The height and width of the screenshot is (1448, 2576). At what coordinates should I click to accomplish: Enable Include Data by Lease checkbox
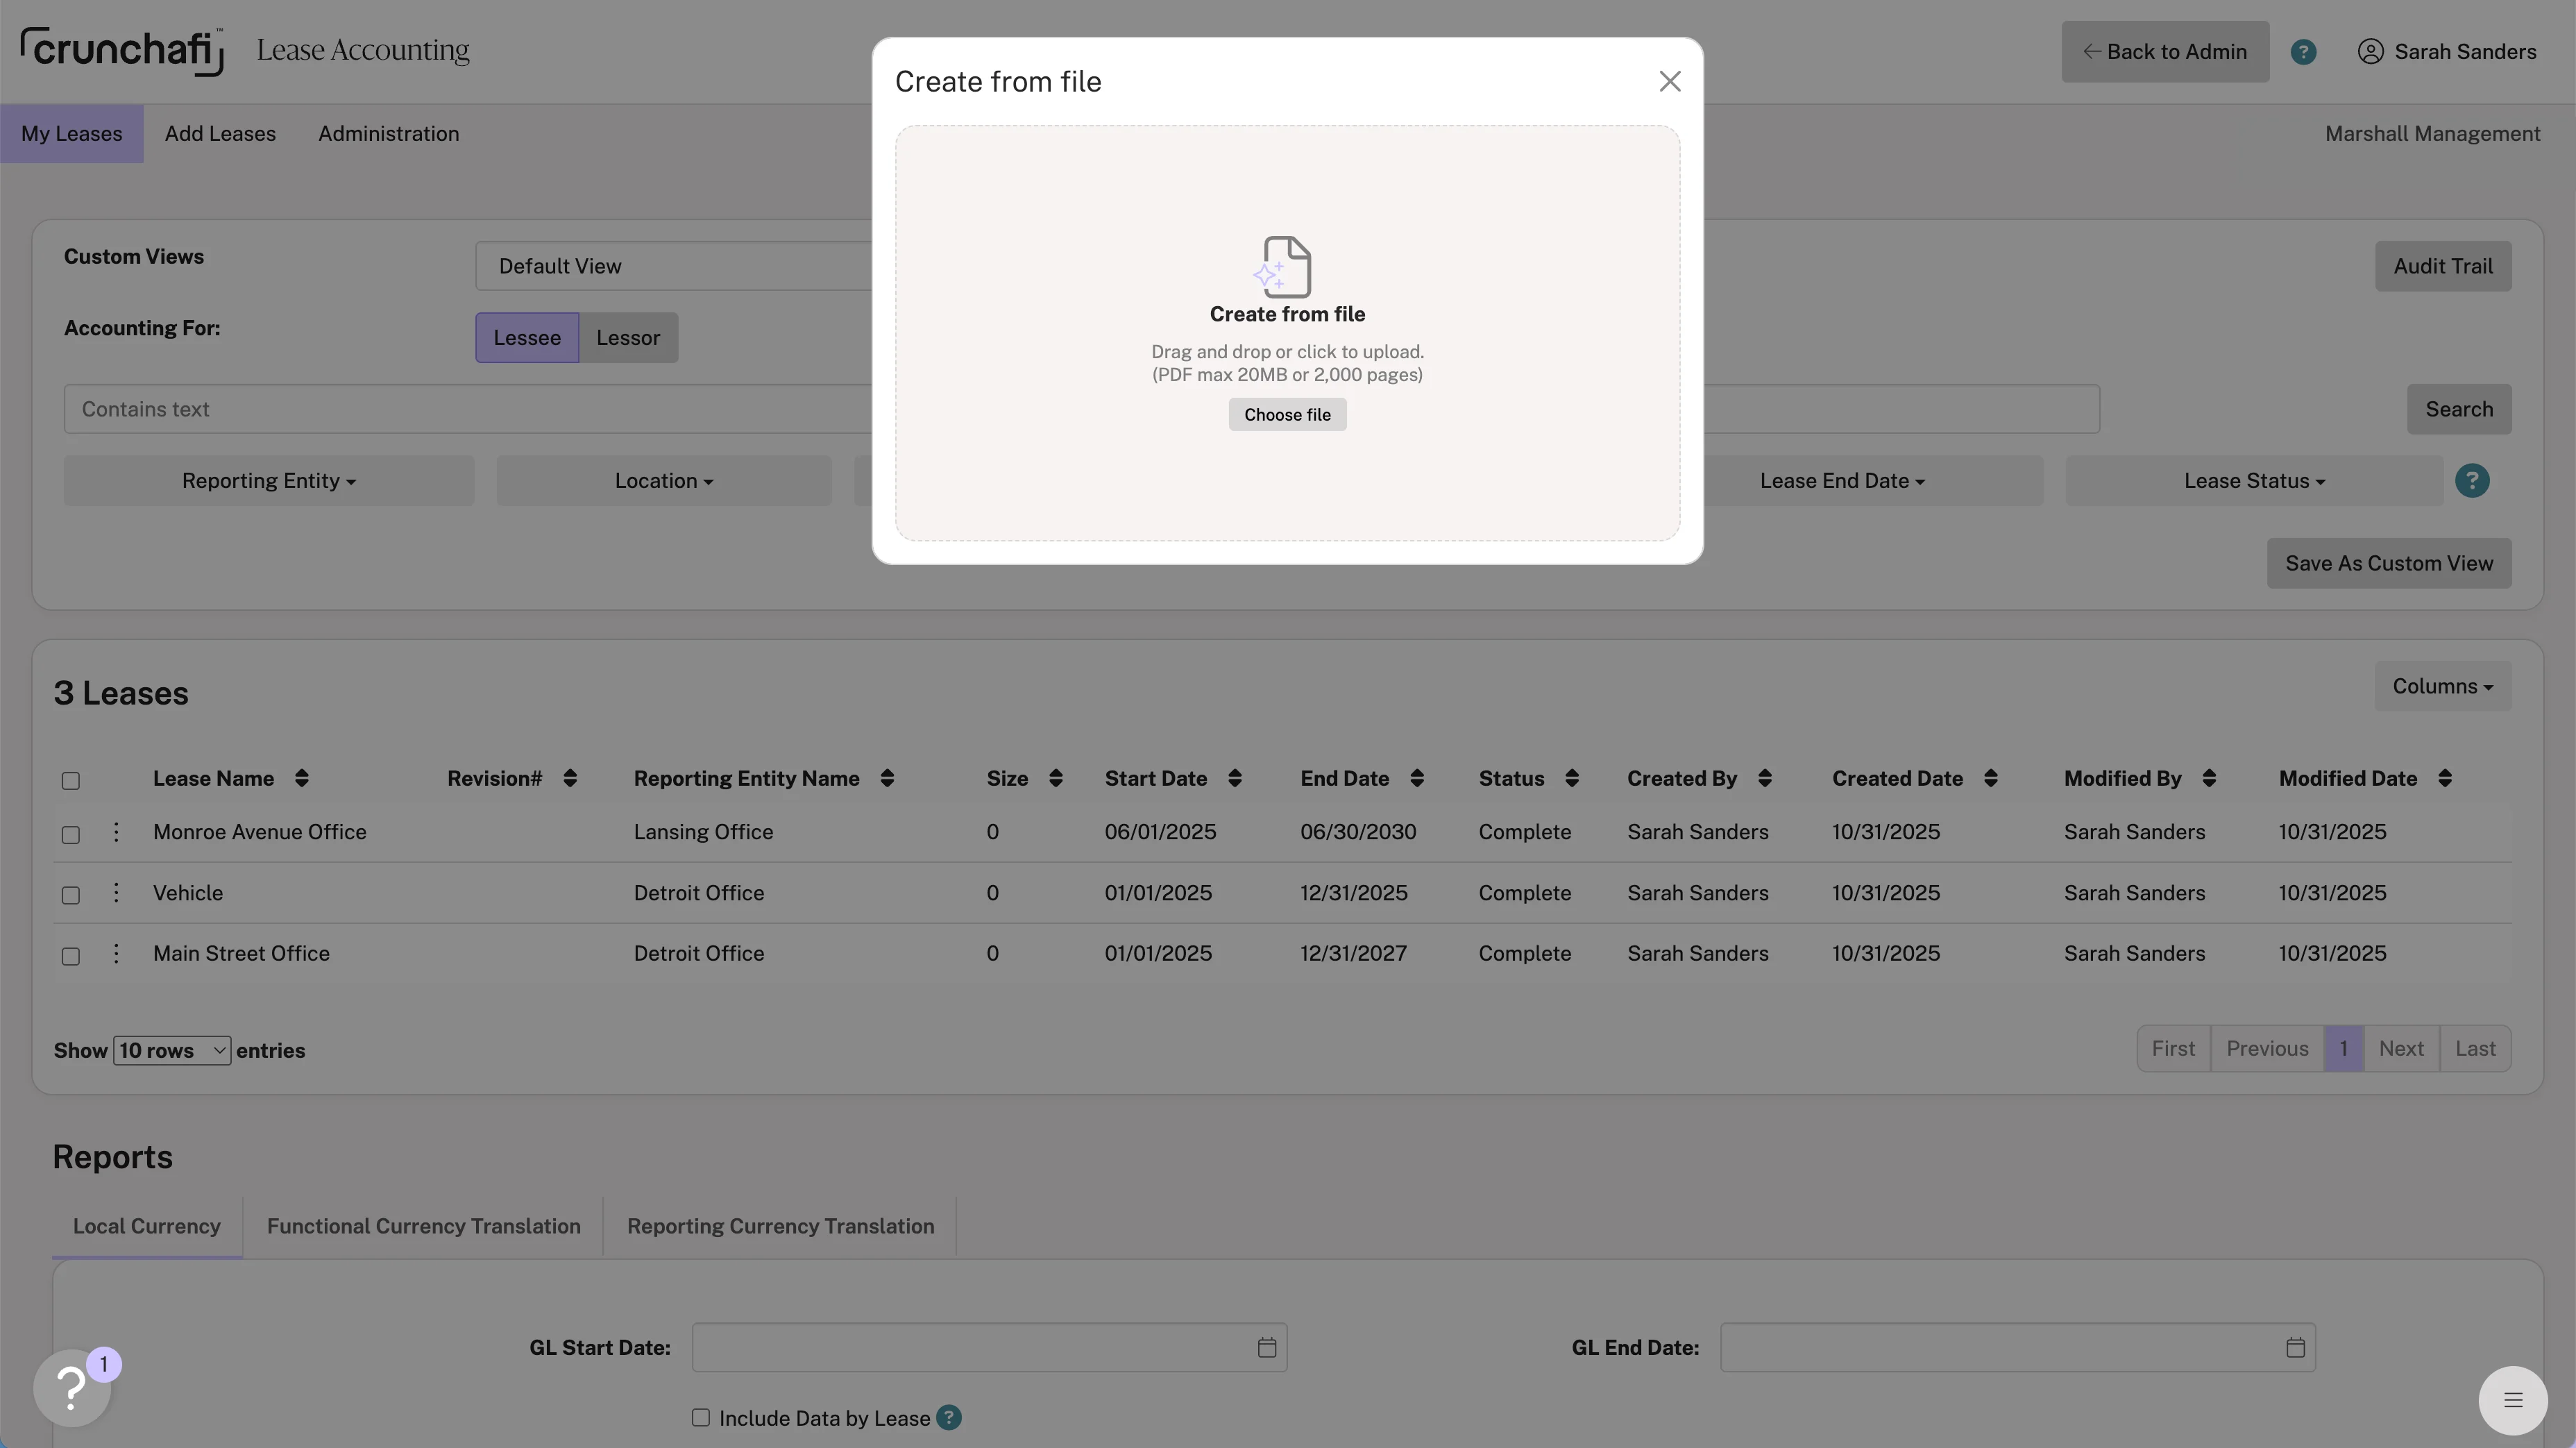(700, 1417)
